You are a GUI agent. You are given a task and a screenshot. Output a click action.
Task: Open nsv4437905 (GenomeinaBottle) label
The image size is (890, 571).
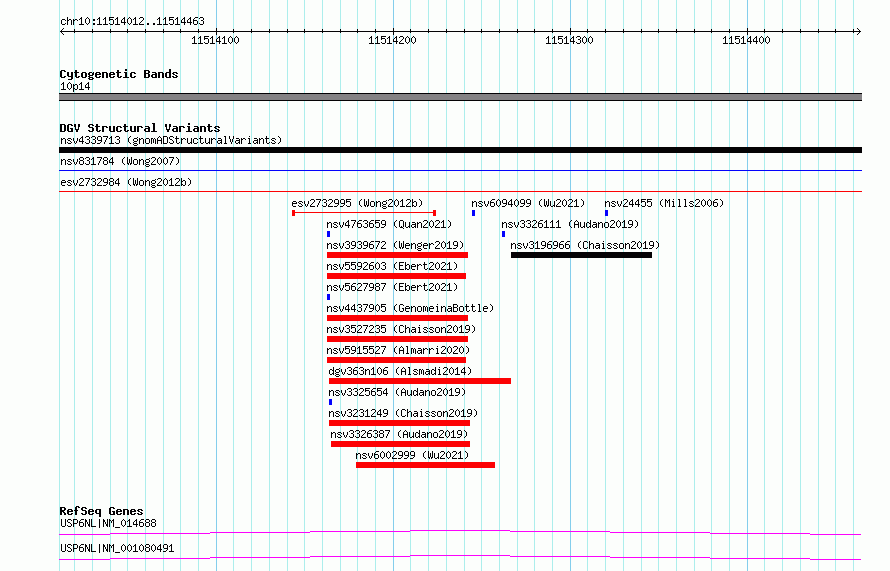click(410, 308)
